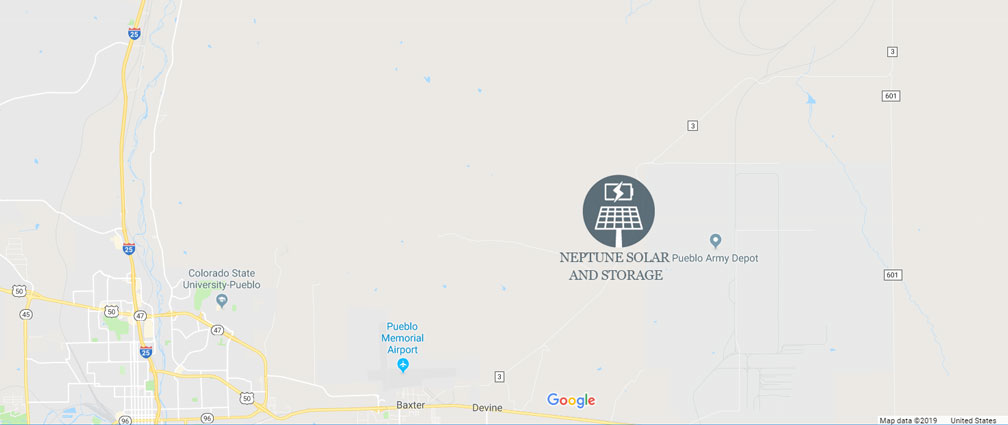The image size is (1008, 425).
Task: Click the Pueblo Memorial Airport text label
Action: (x=405, y=338)
